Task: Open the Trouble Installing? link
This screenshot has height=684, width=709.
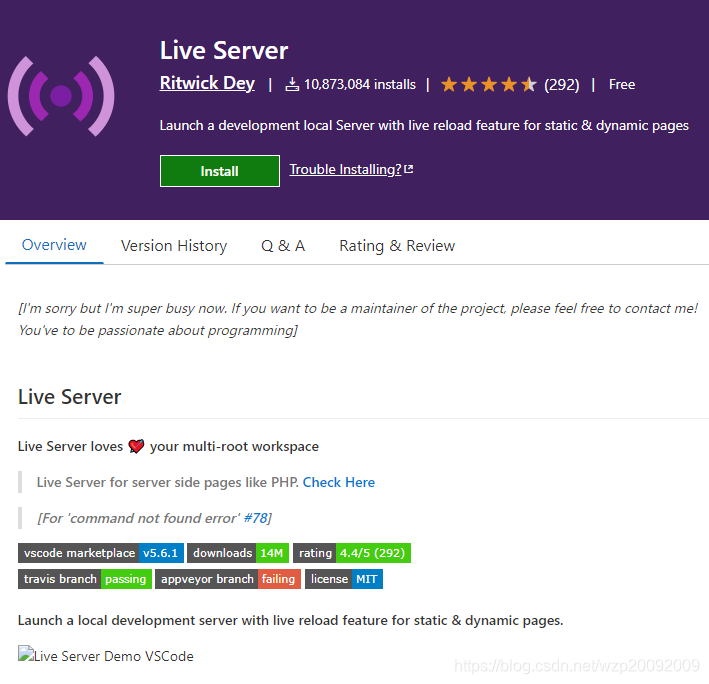Action: 345,169
